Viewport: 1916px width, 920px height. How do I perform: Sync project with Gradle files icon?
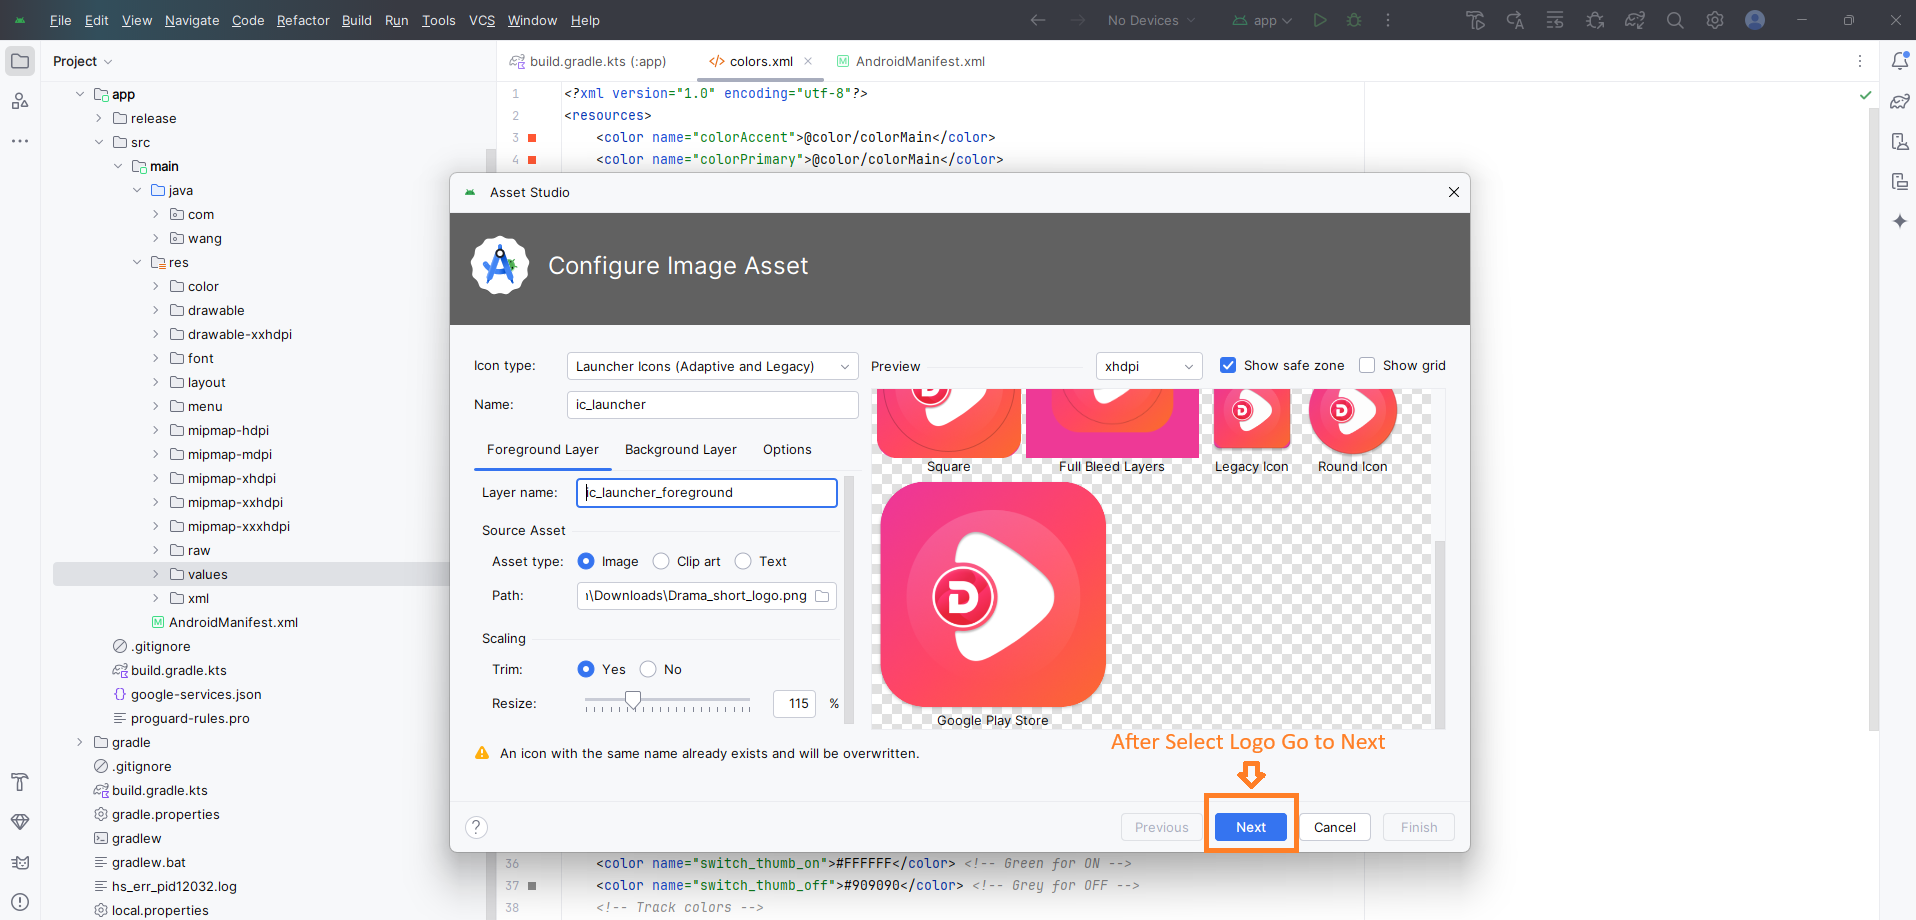(x=1635, y=20)
